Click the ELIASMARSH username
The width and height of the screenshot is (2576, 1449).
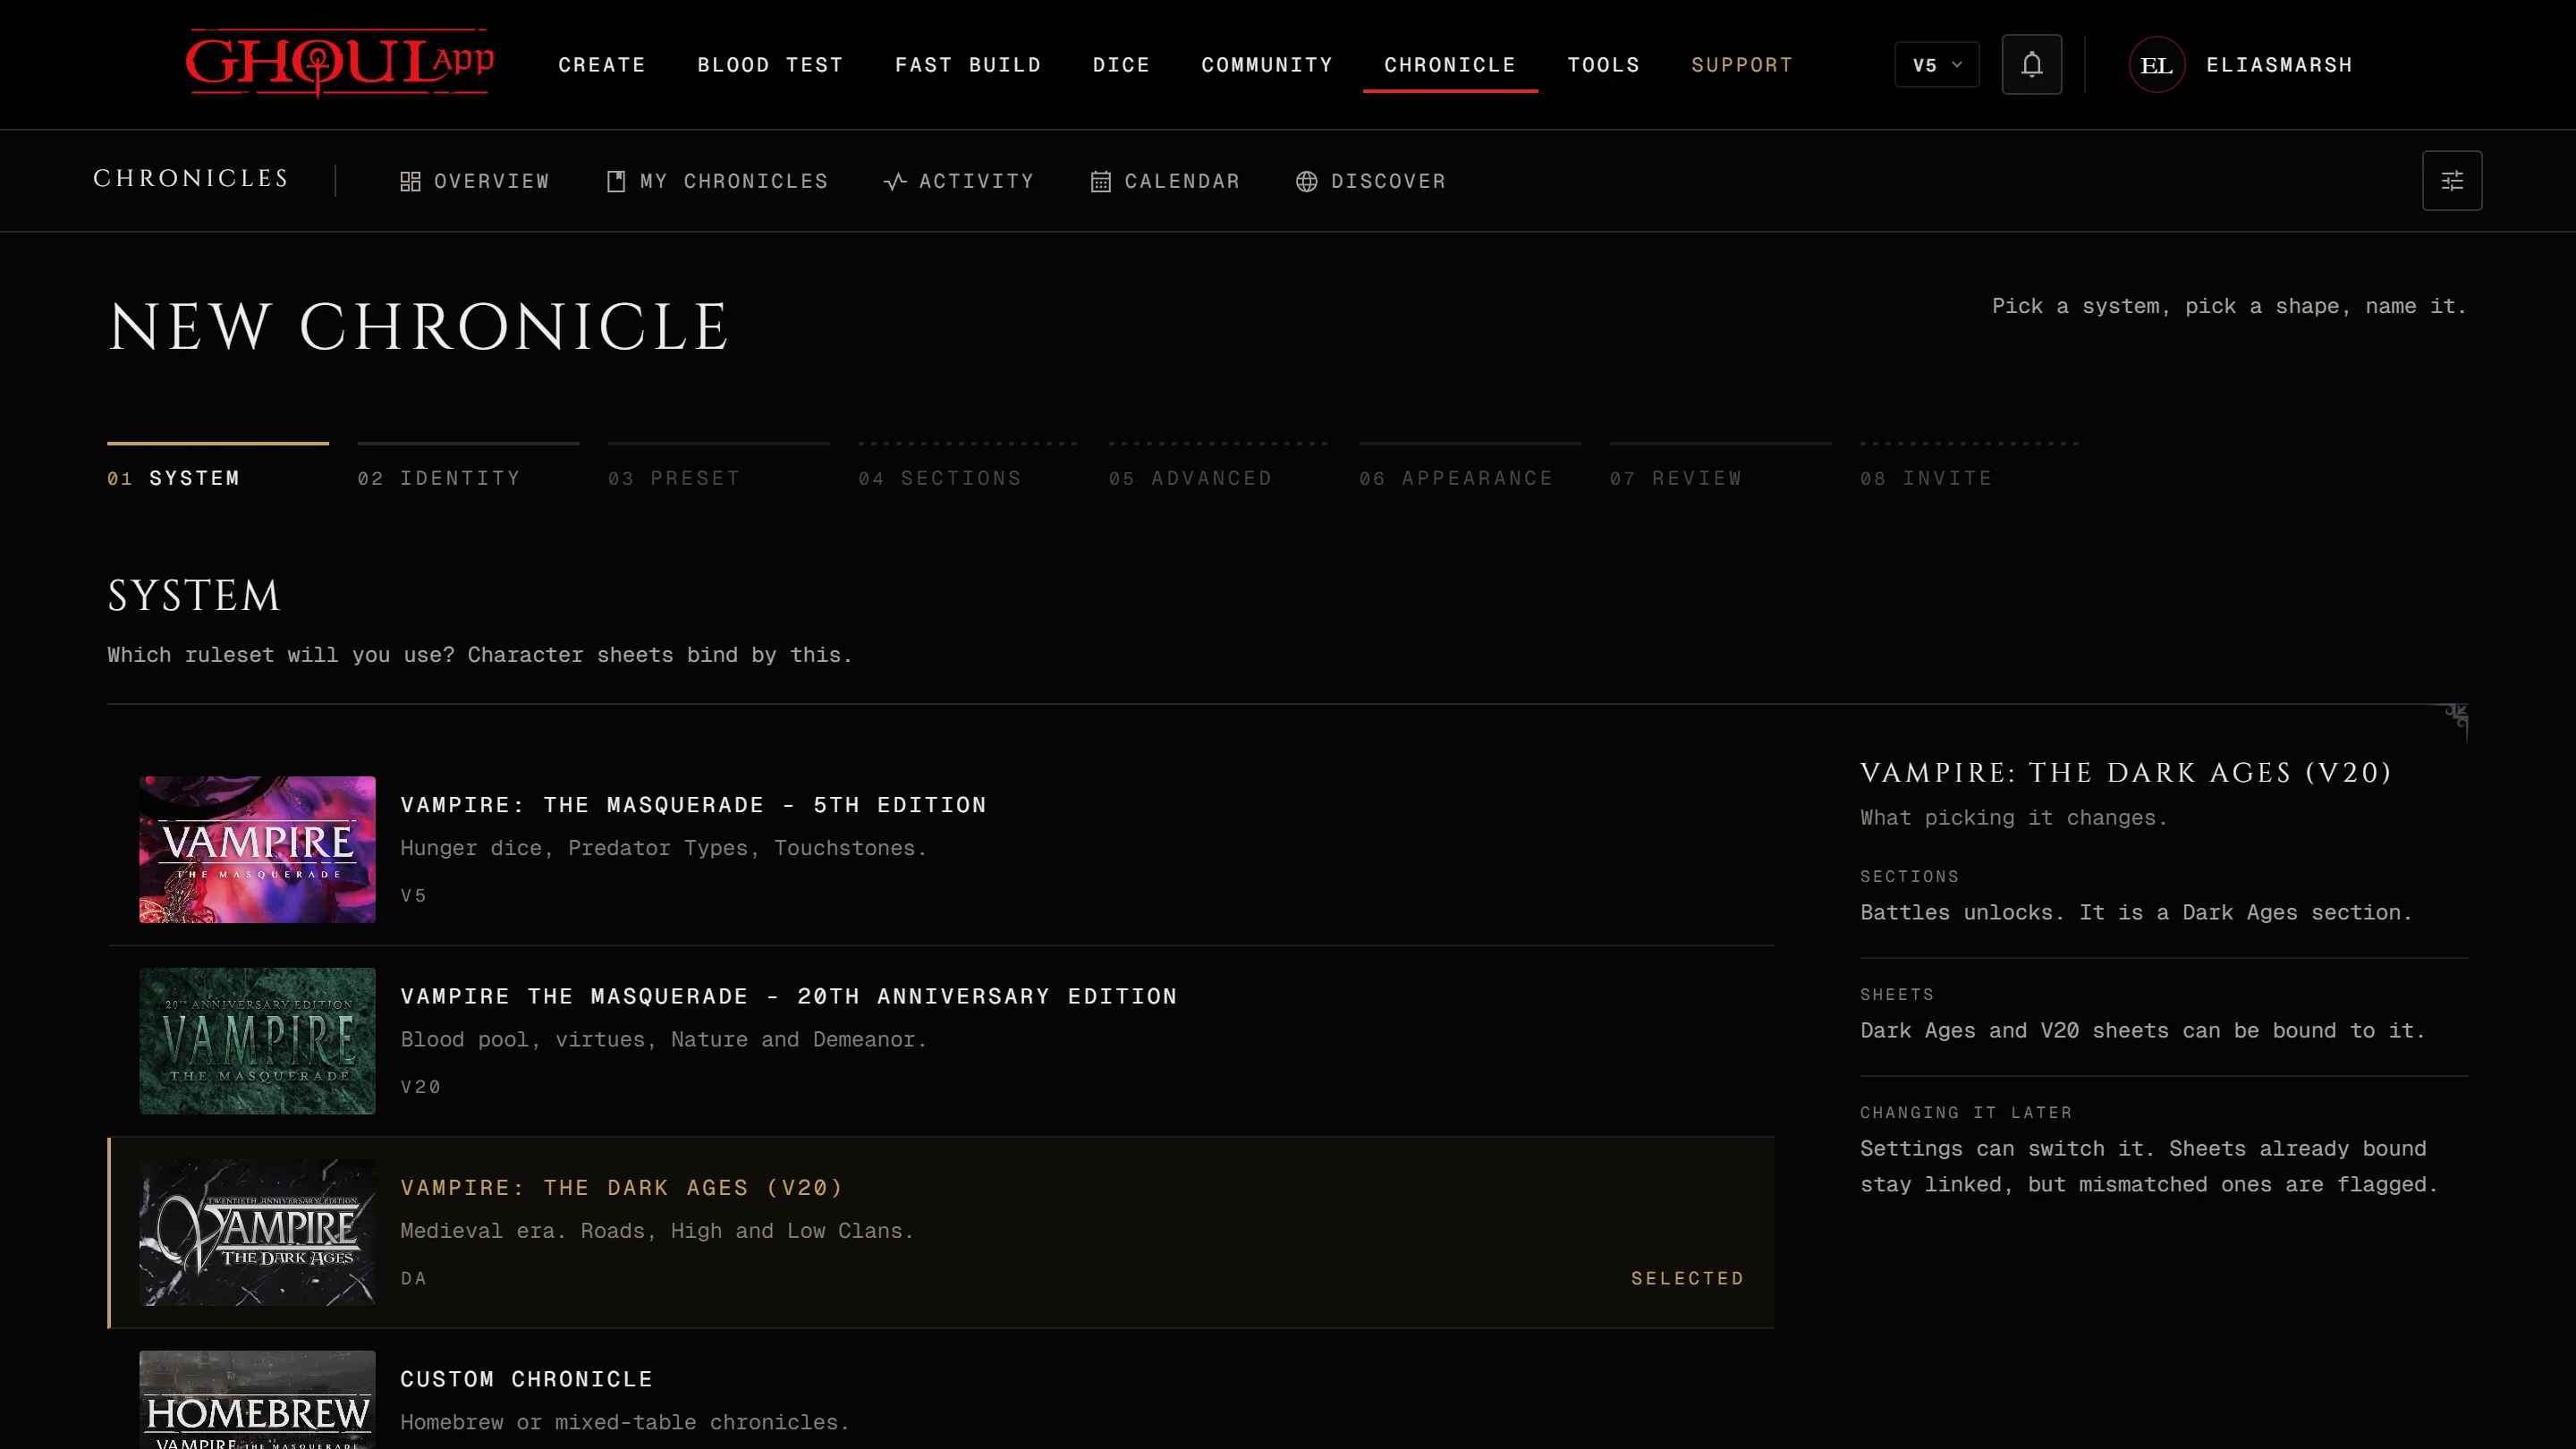[x=2279, y=65]
